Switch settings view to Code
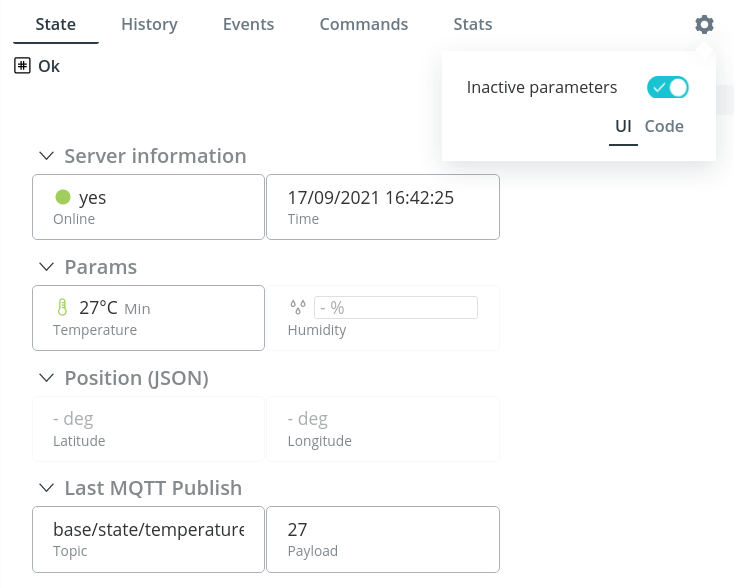 (x=664, y=126)
